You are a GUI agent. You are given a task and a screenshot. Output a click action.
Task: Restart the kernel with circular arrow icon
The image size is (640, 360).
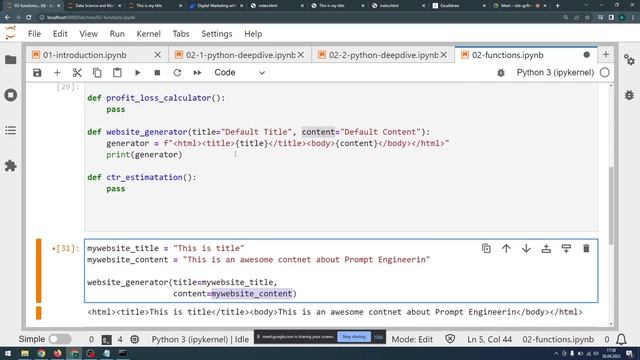177,73
